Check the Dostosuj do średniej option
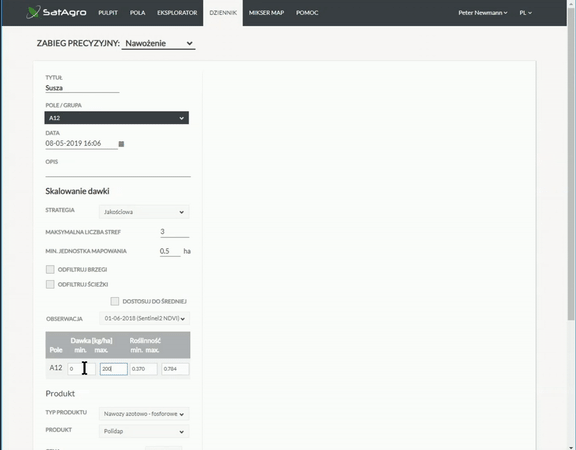The height and width of the screenshot is (450, 576). [x=115, y=301]
